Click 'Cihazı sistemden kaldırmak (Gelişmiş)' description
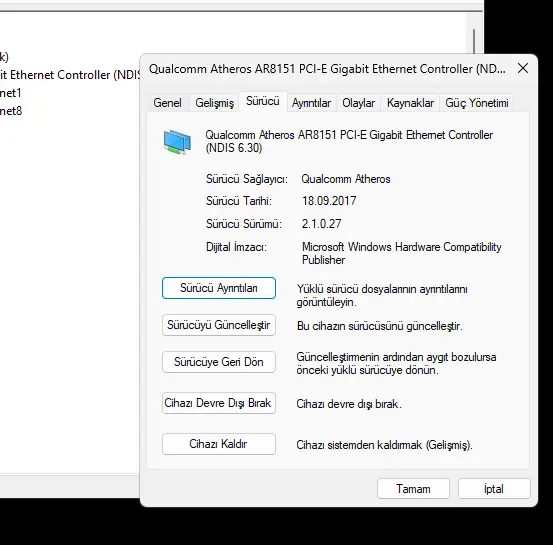The image size is (553, 545). [384, 445]
